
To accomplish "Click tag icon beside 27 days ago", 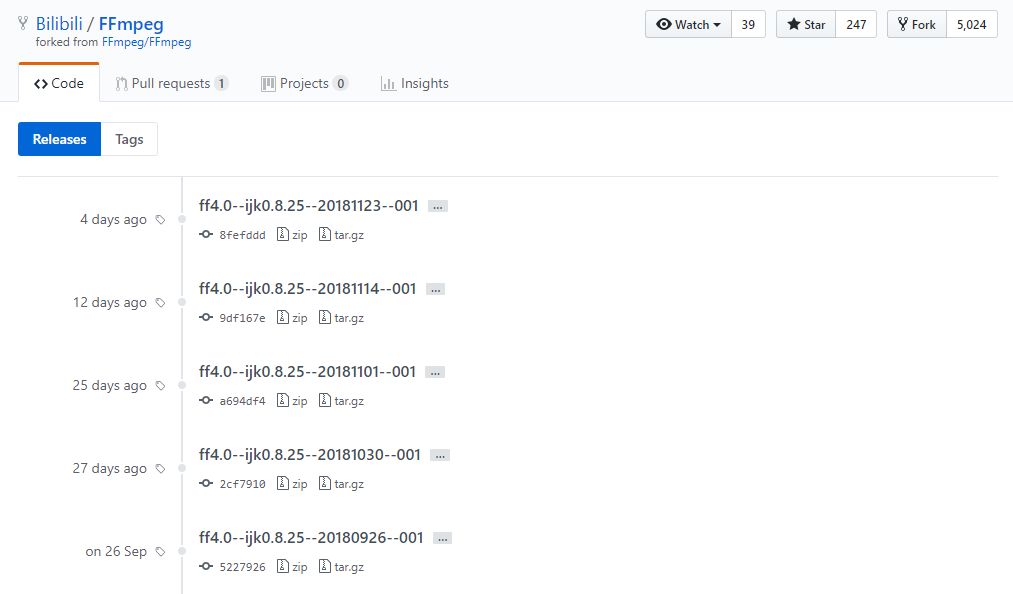I will pyautogui.click(x=160, y=469).
